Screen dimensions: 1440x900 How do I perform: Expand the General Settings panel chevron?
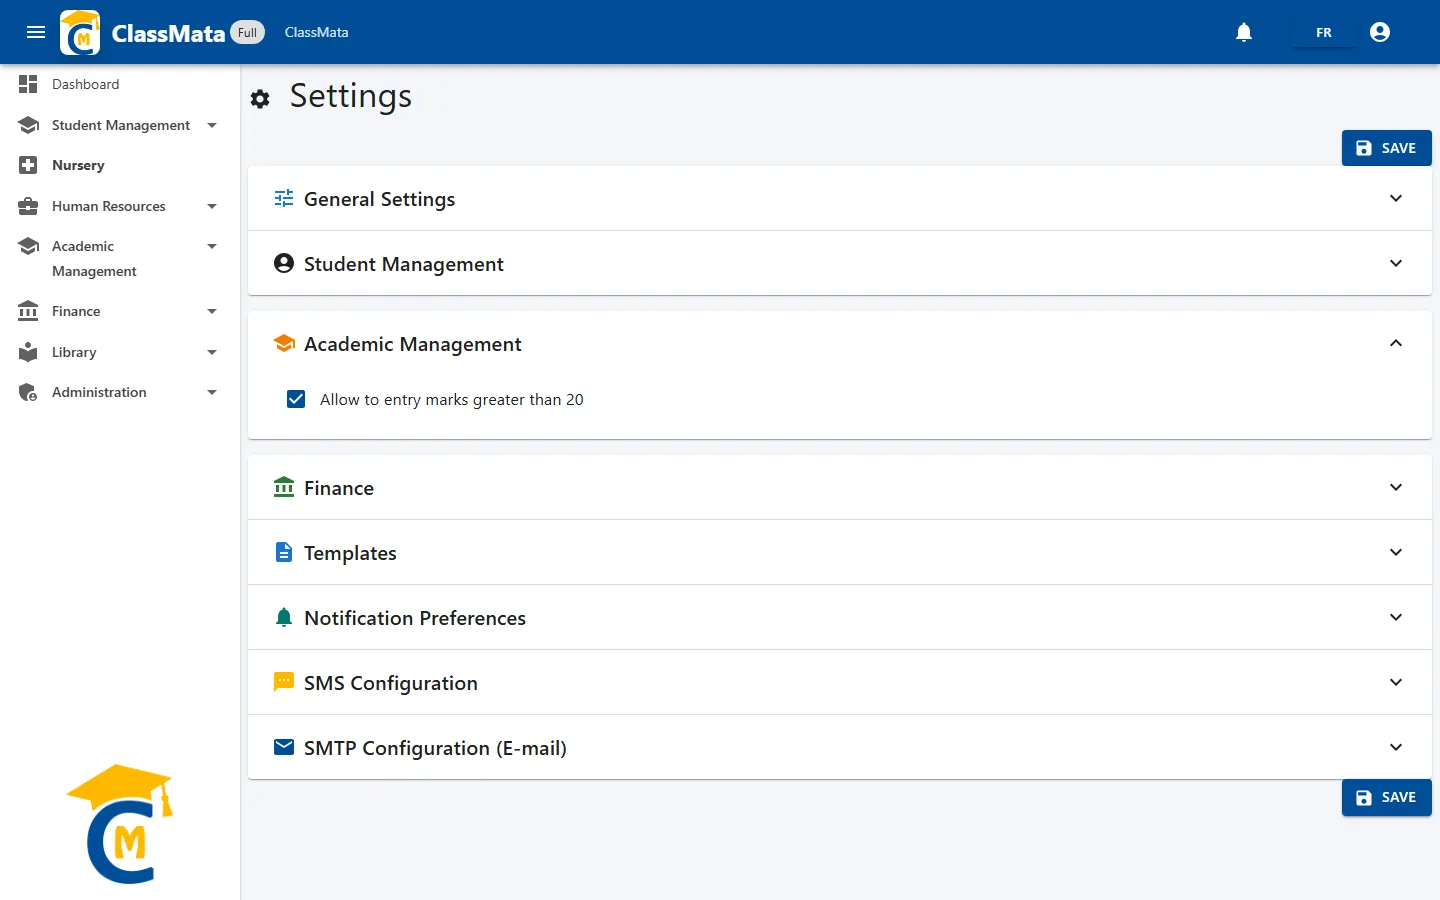tap(1396, 198)
